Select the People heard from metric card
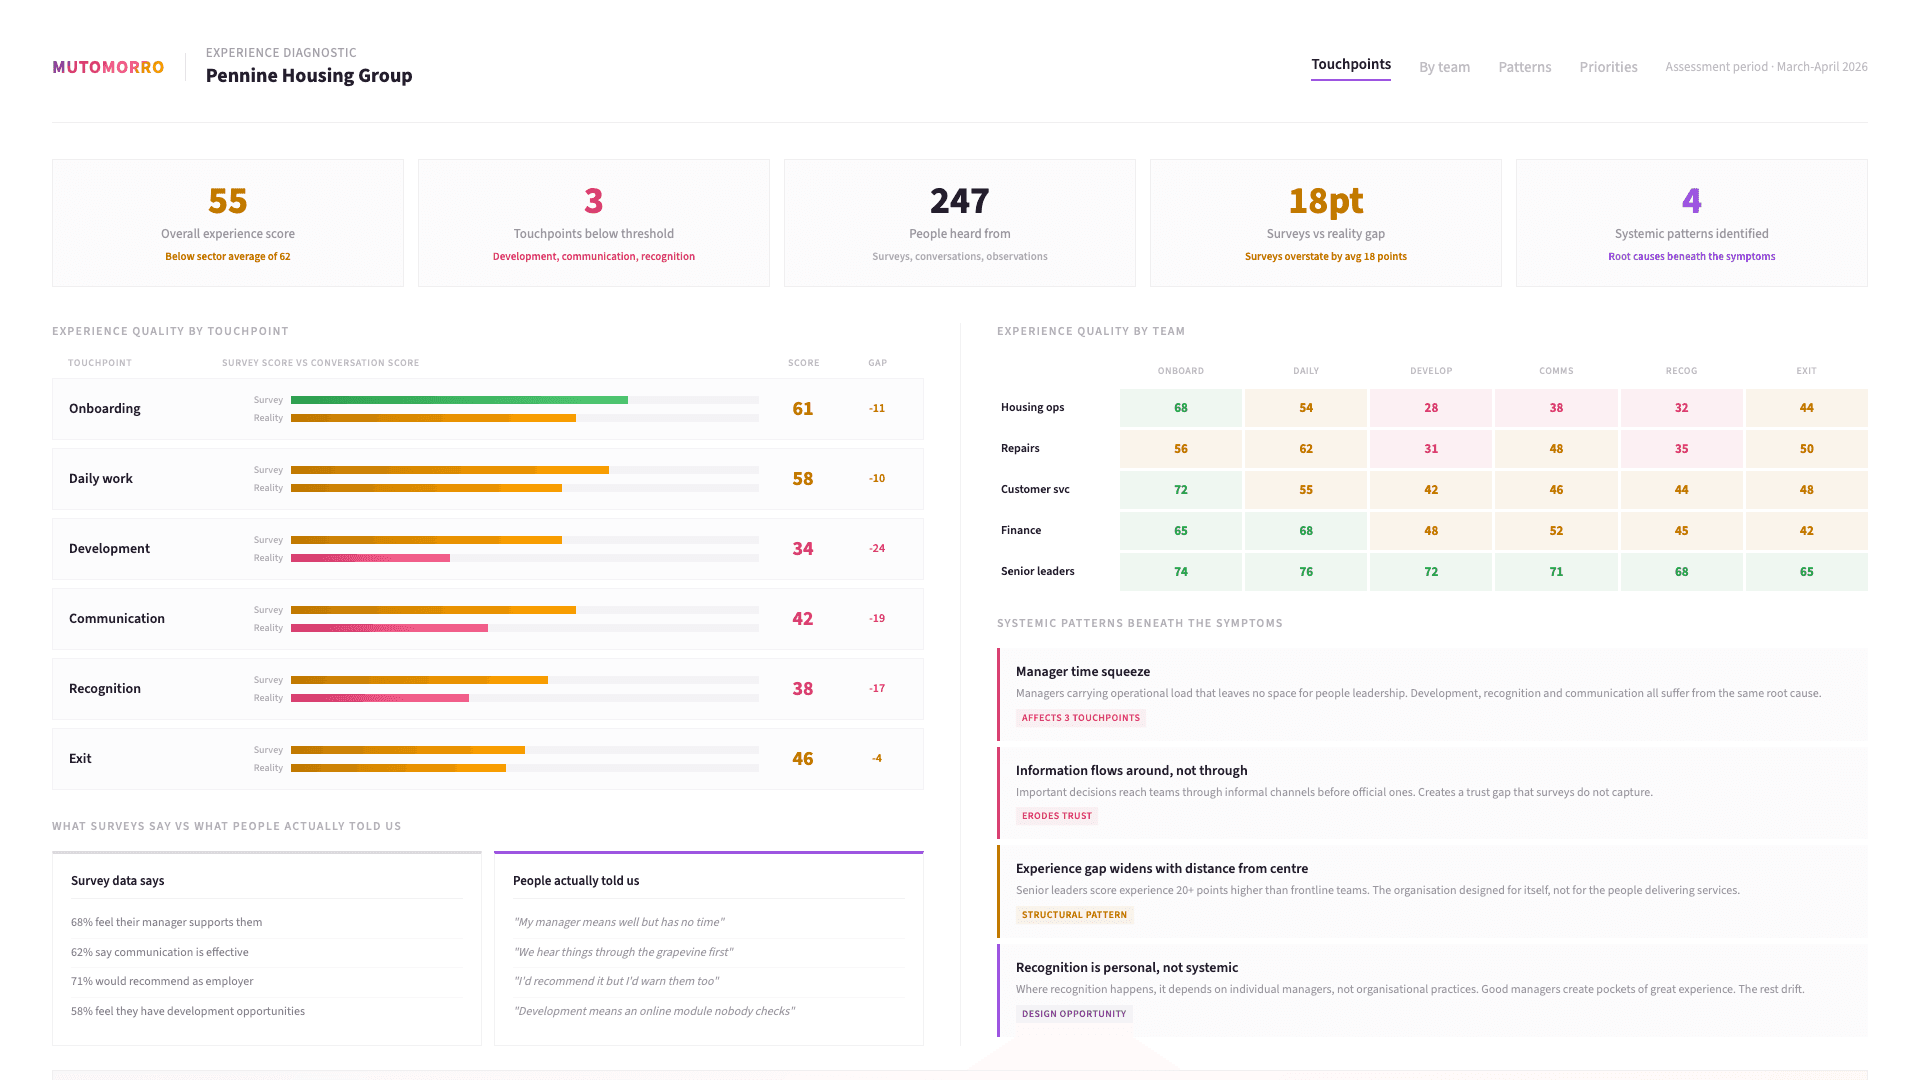 (x=959, y=222)
